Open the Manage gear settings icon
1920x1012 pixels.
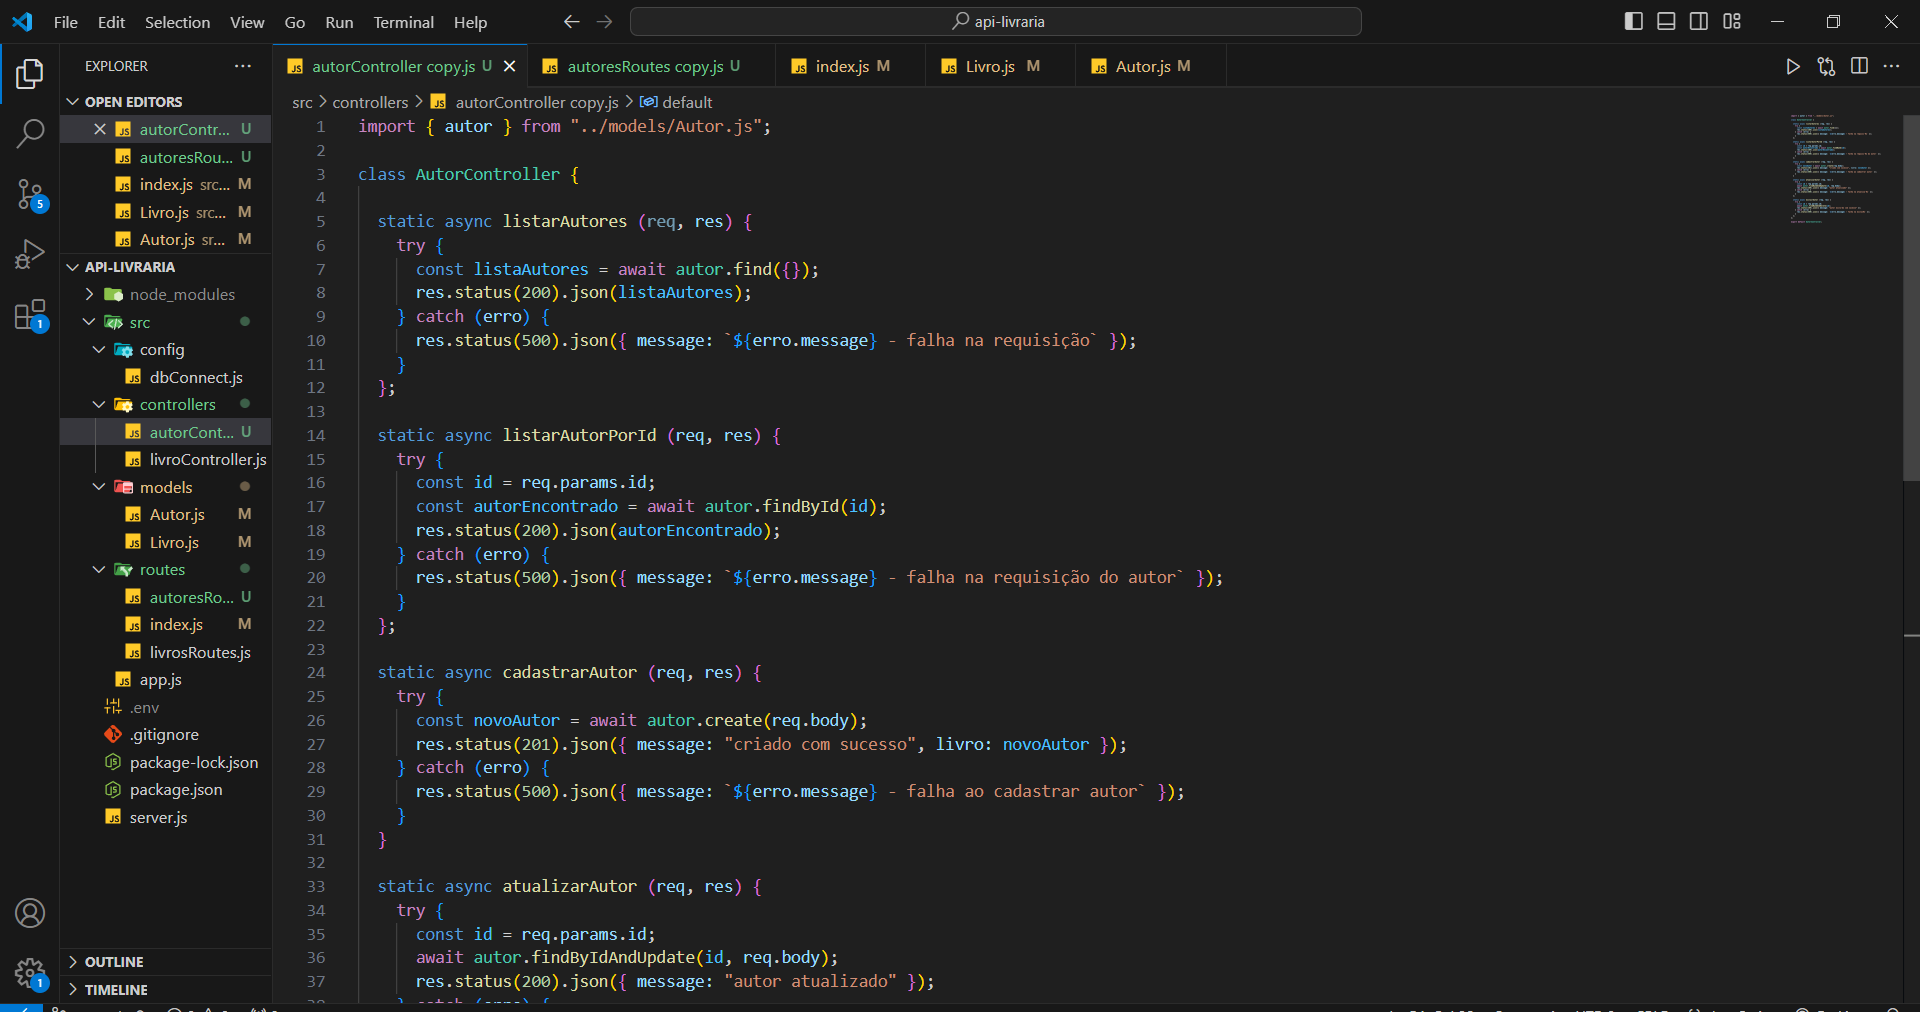point(30,973)
